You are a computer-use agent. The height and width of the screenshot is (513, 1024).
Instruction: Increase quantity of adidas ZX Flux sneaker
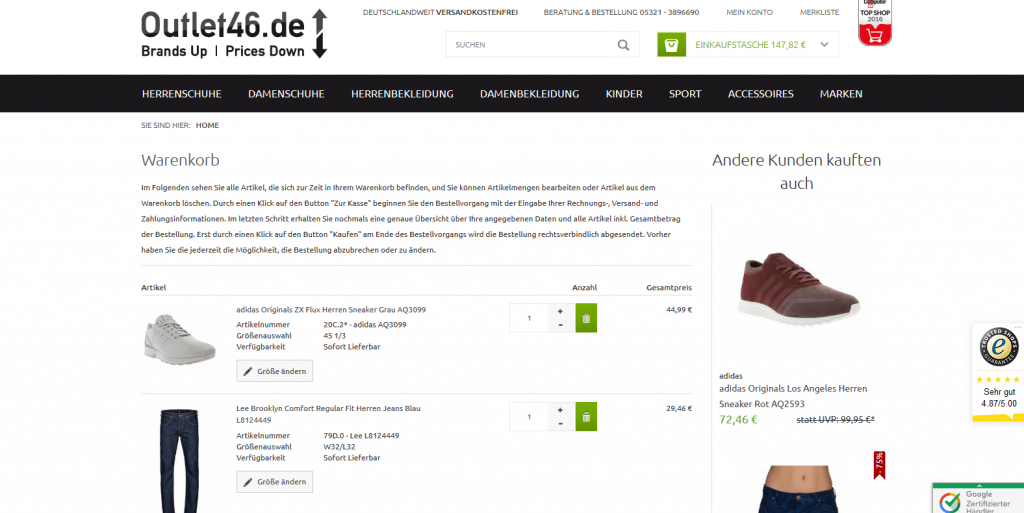click(x=560, y=311)
